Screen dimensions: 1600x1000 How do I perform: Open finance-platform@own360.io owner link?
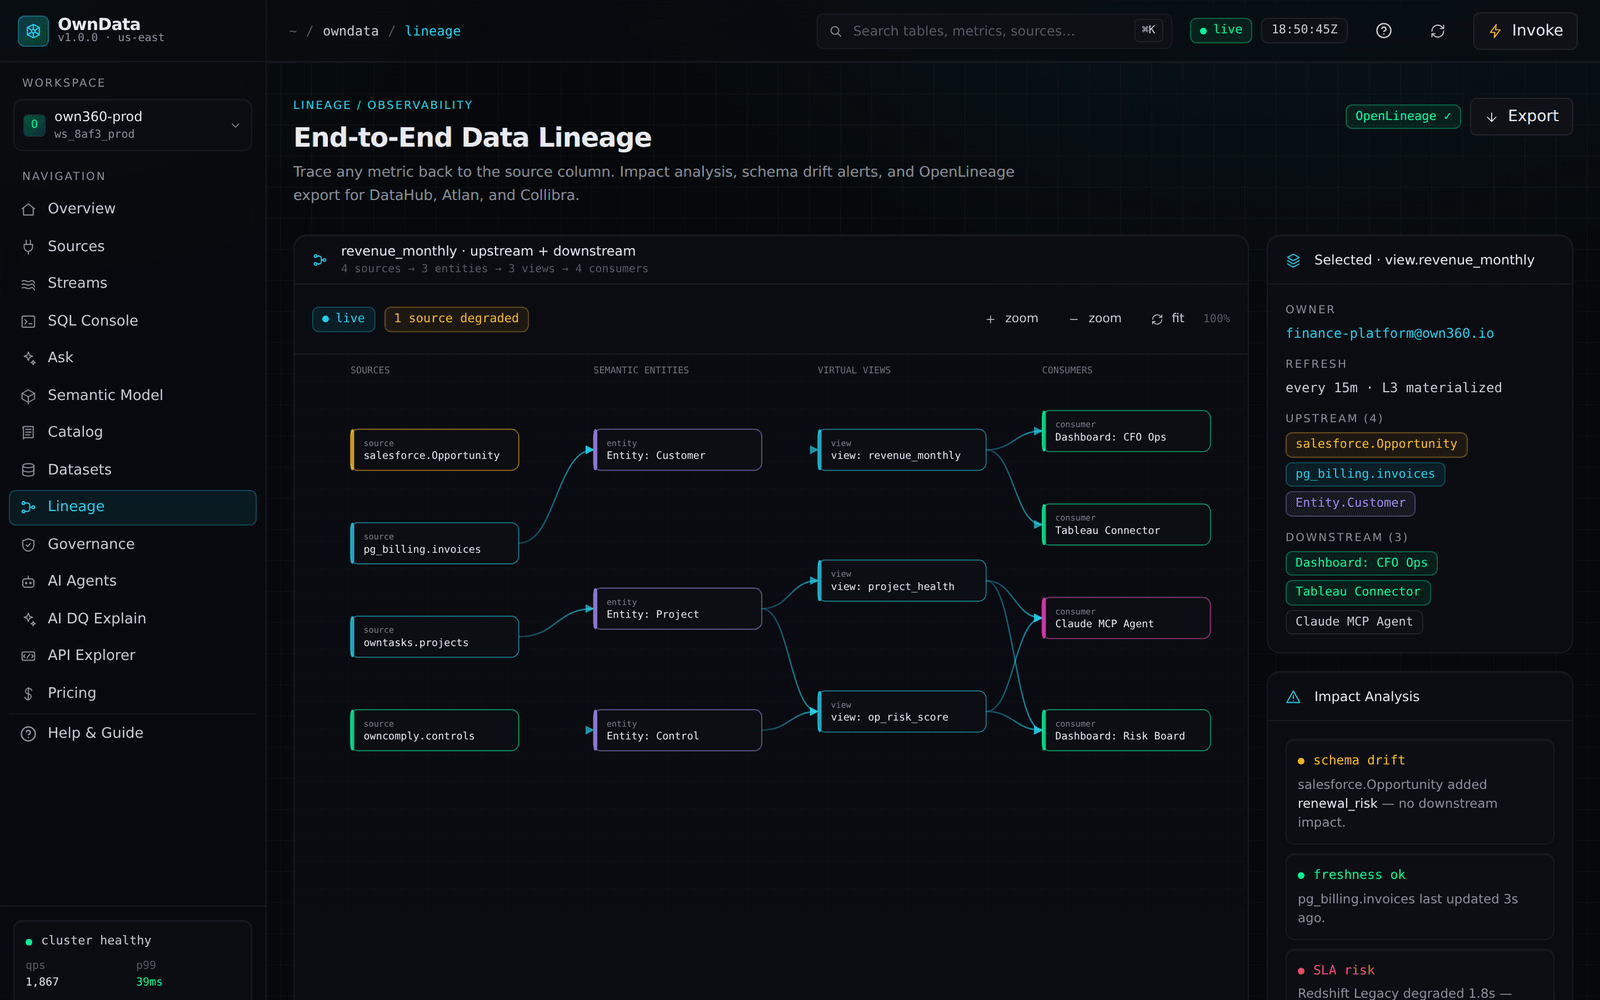[x=1389, y=333]
